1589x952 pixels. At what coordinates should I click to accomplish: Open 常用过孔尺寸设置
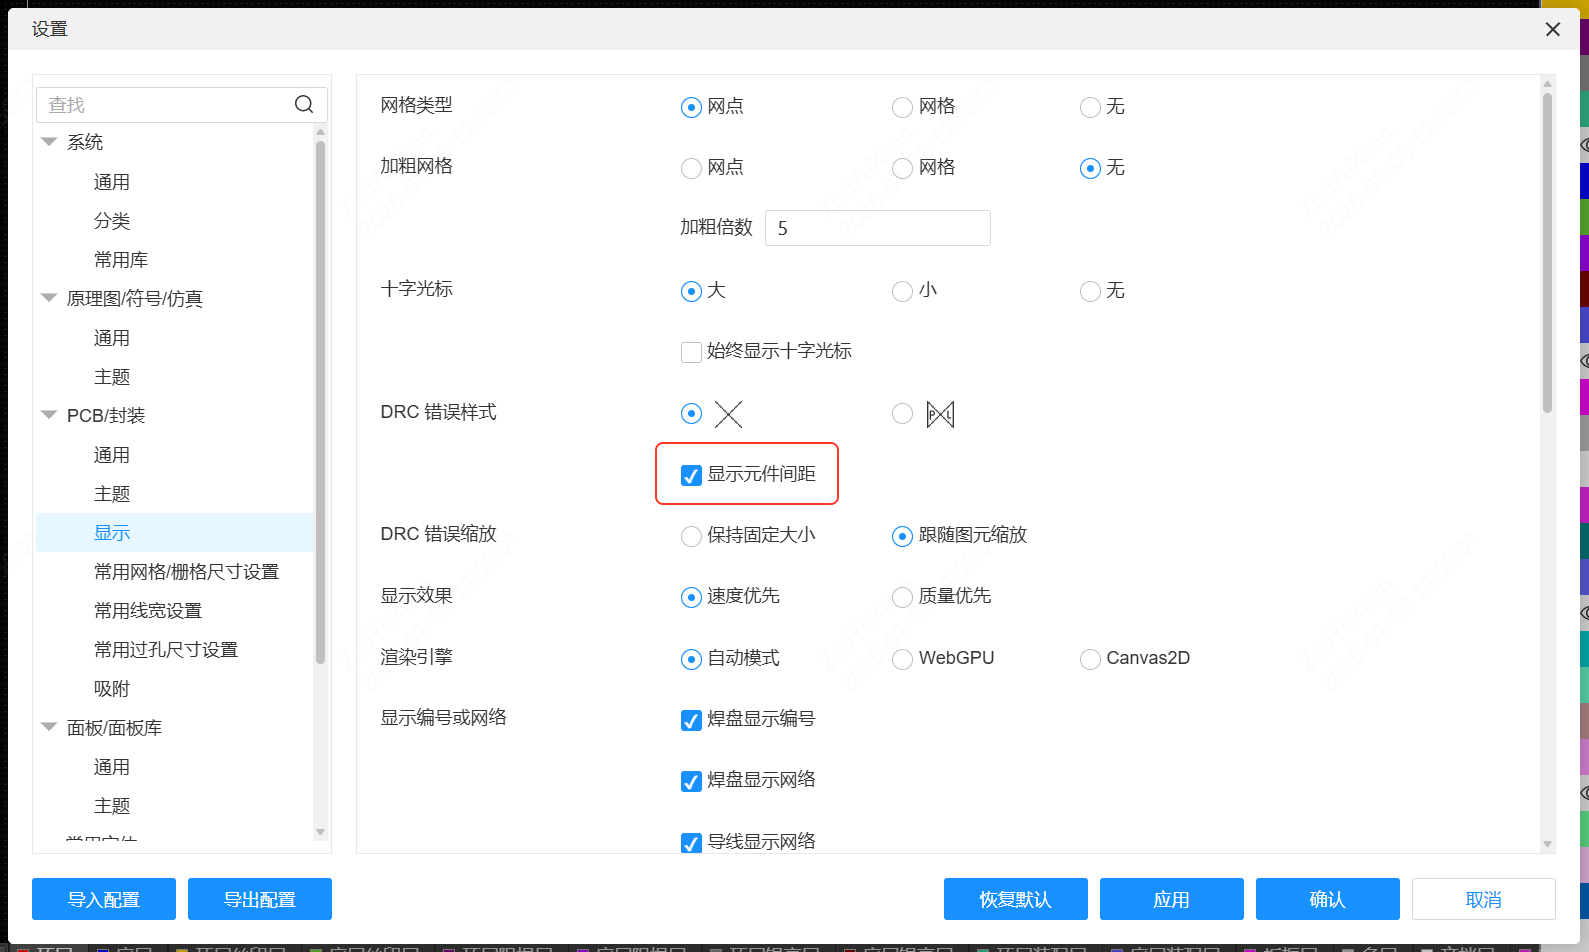coord(166,650)
